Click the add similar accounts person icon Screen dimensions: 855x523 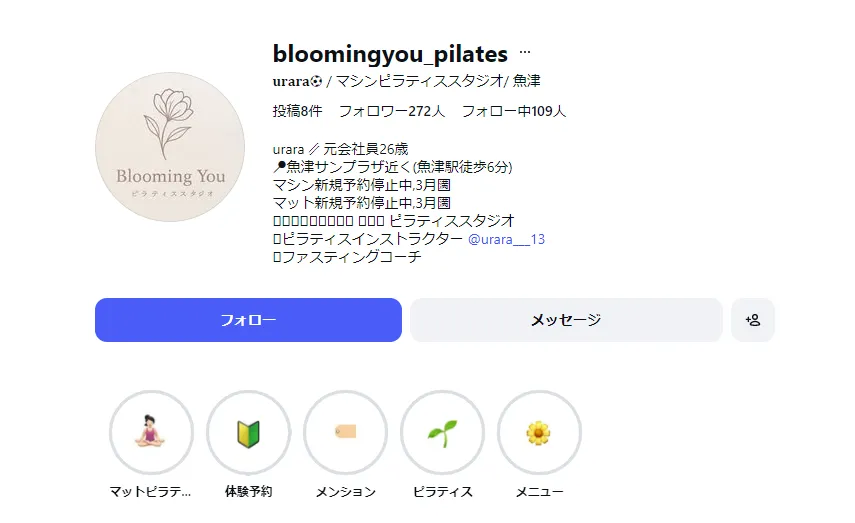pos(753,320)
